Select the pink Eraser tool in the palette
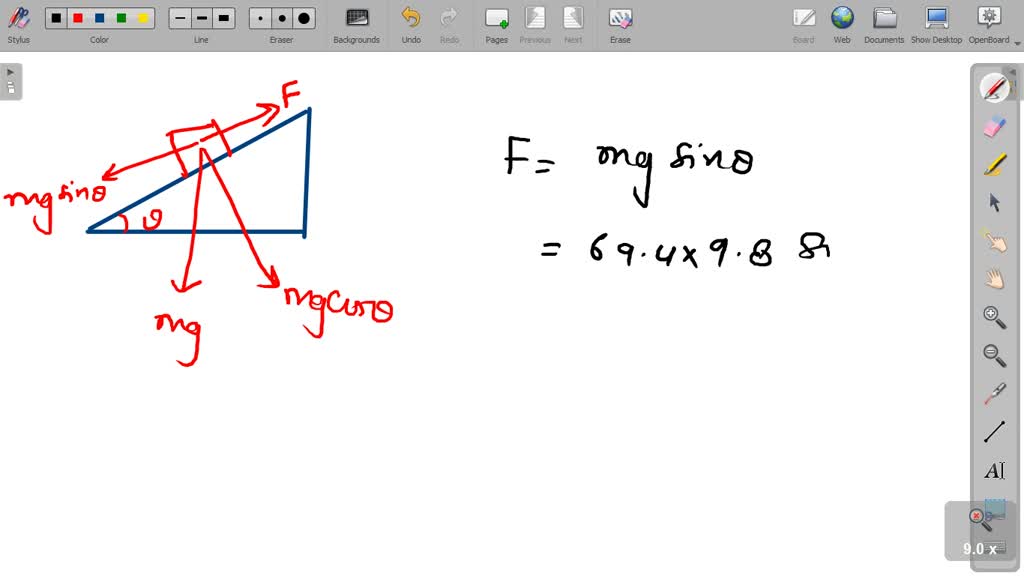The height and width of the screenshot is (576, 1024). (x=994, y=126)
